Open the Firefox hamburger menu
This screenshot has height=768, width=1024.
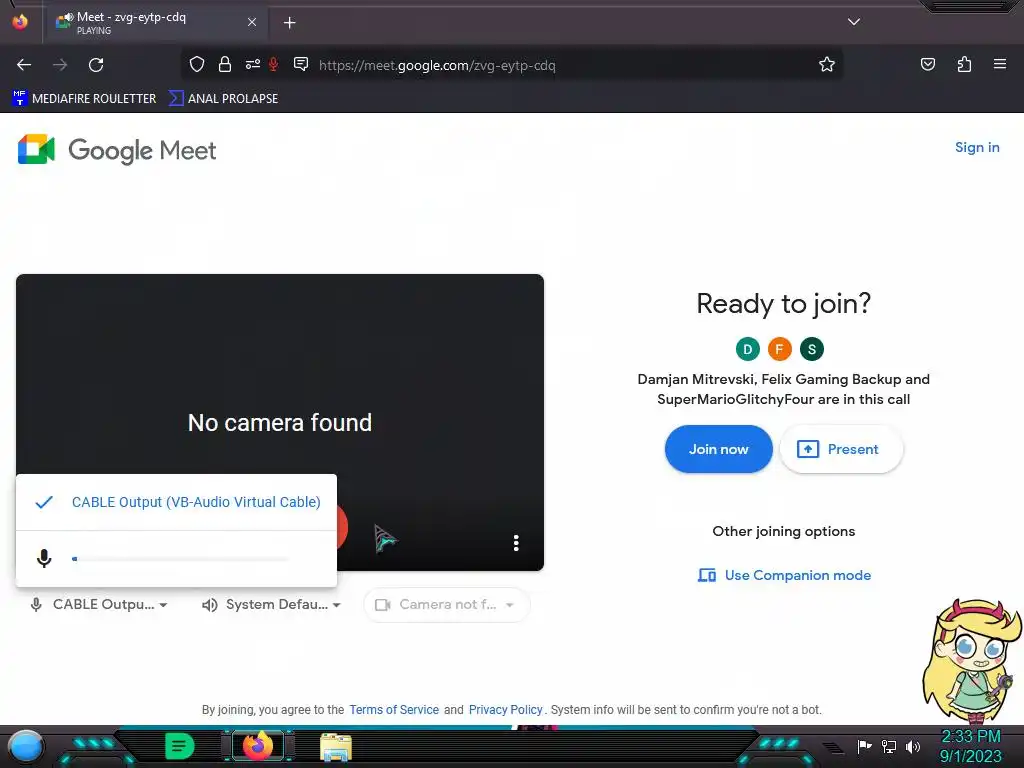[999, 64]
